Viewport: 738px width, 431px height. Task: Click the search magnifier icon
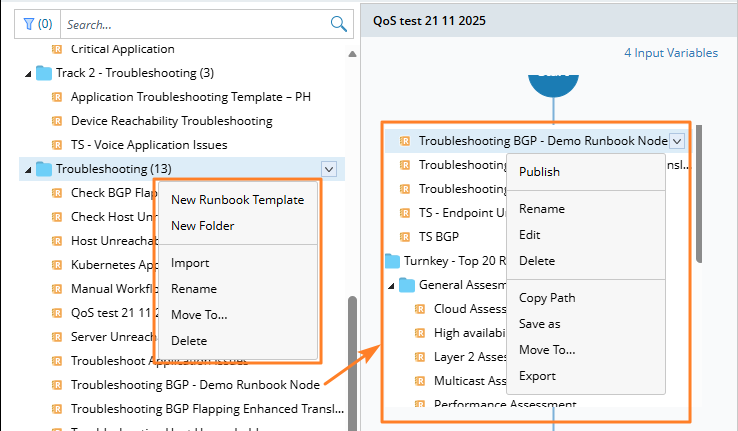point(339,24)
